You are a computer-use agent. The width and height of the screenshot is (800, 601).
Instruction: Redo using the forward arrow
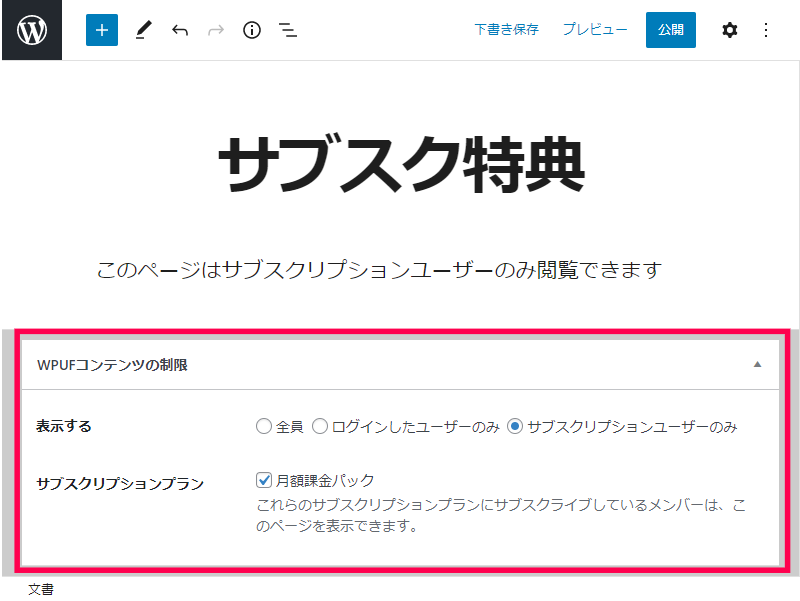(216, 30)
